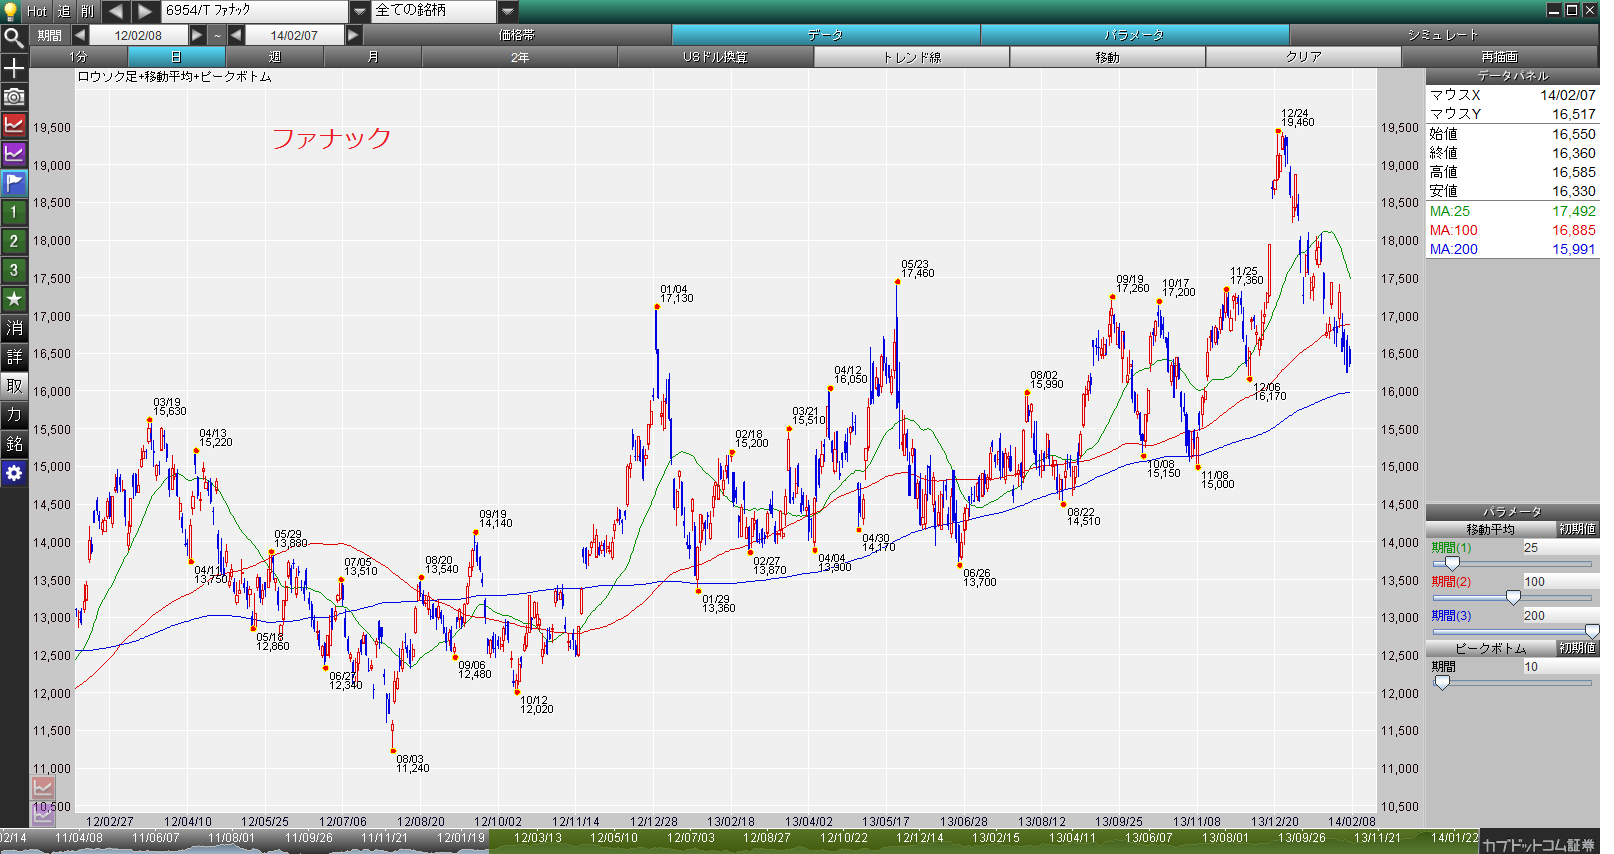Select the 日 daily timeframe tab

[176, 57]
